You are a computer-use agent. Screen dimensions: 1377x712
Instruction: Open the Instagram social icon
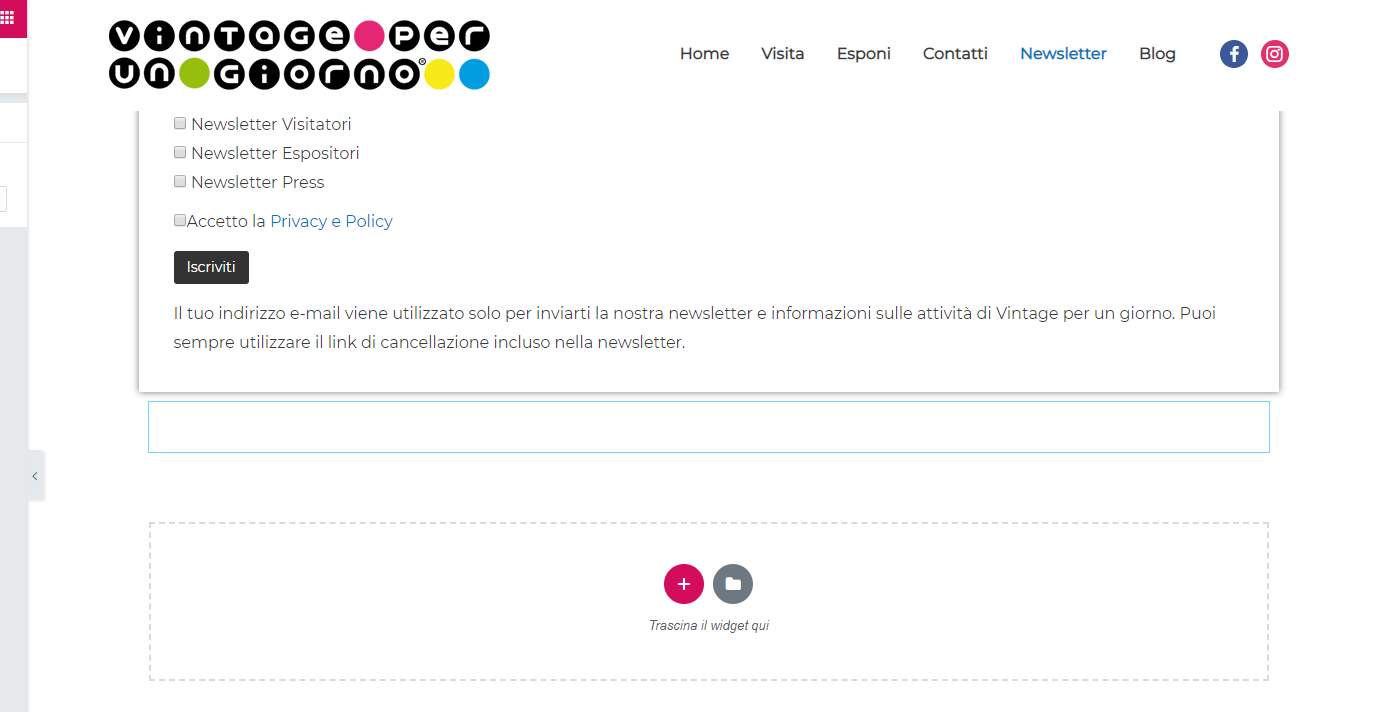(x=1274, y=54)
